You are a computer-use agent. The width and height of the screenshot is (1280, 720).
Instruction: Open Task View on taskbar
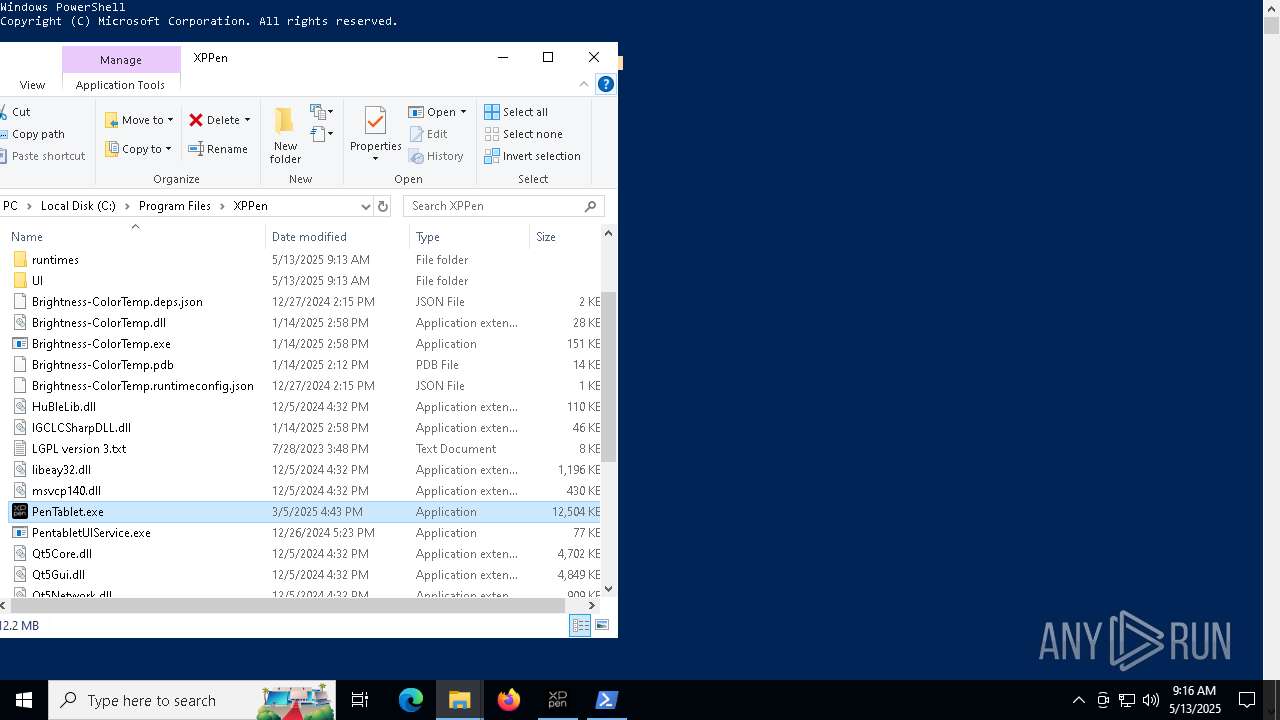click(361, 700)
